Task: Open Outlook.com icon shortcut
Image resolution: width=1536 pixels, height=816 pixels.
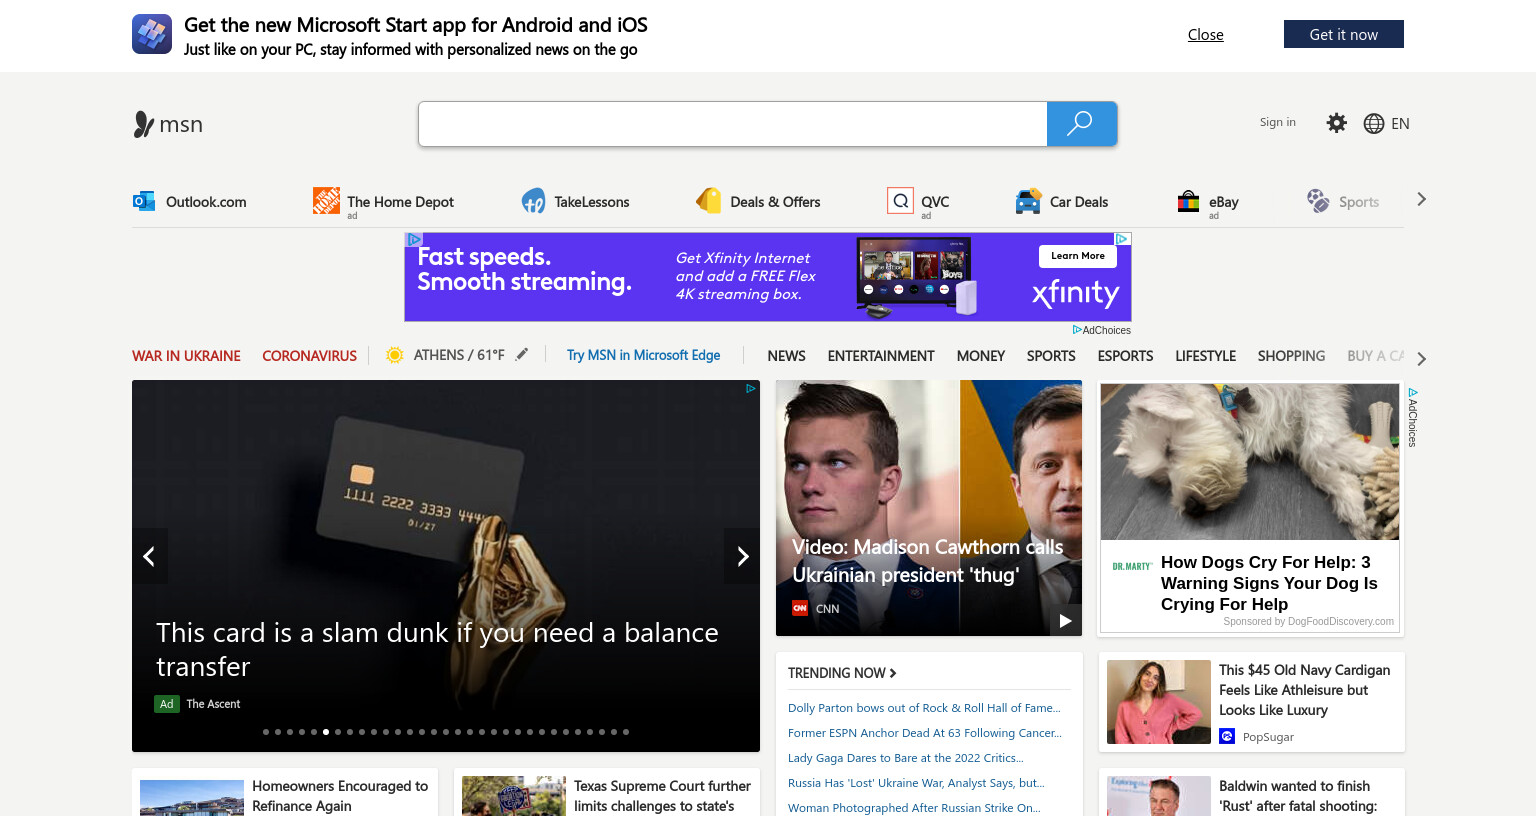Action: [144, 201]
